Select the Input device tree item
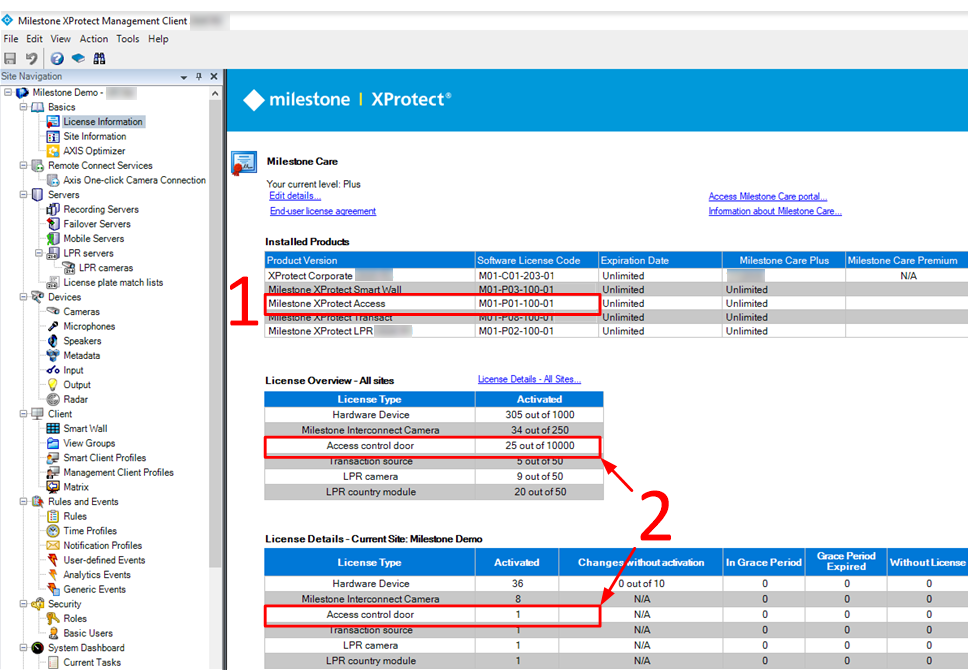Screen dimensions: 968x670 (x=73, y=371)
